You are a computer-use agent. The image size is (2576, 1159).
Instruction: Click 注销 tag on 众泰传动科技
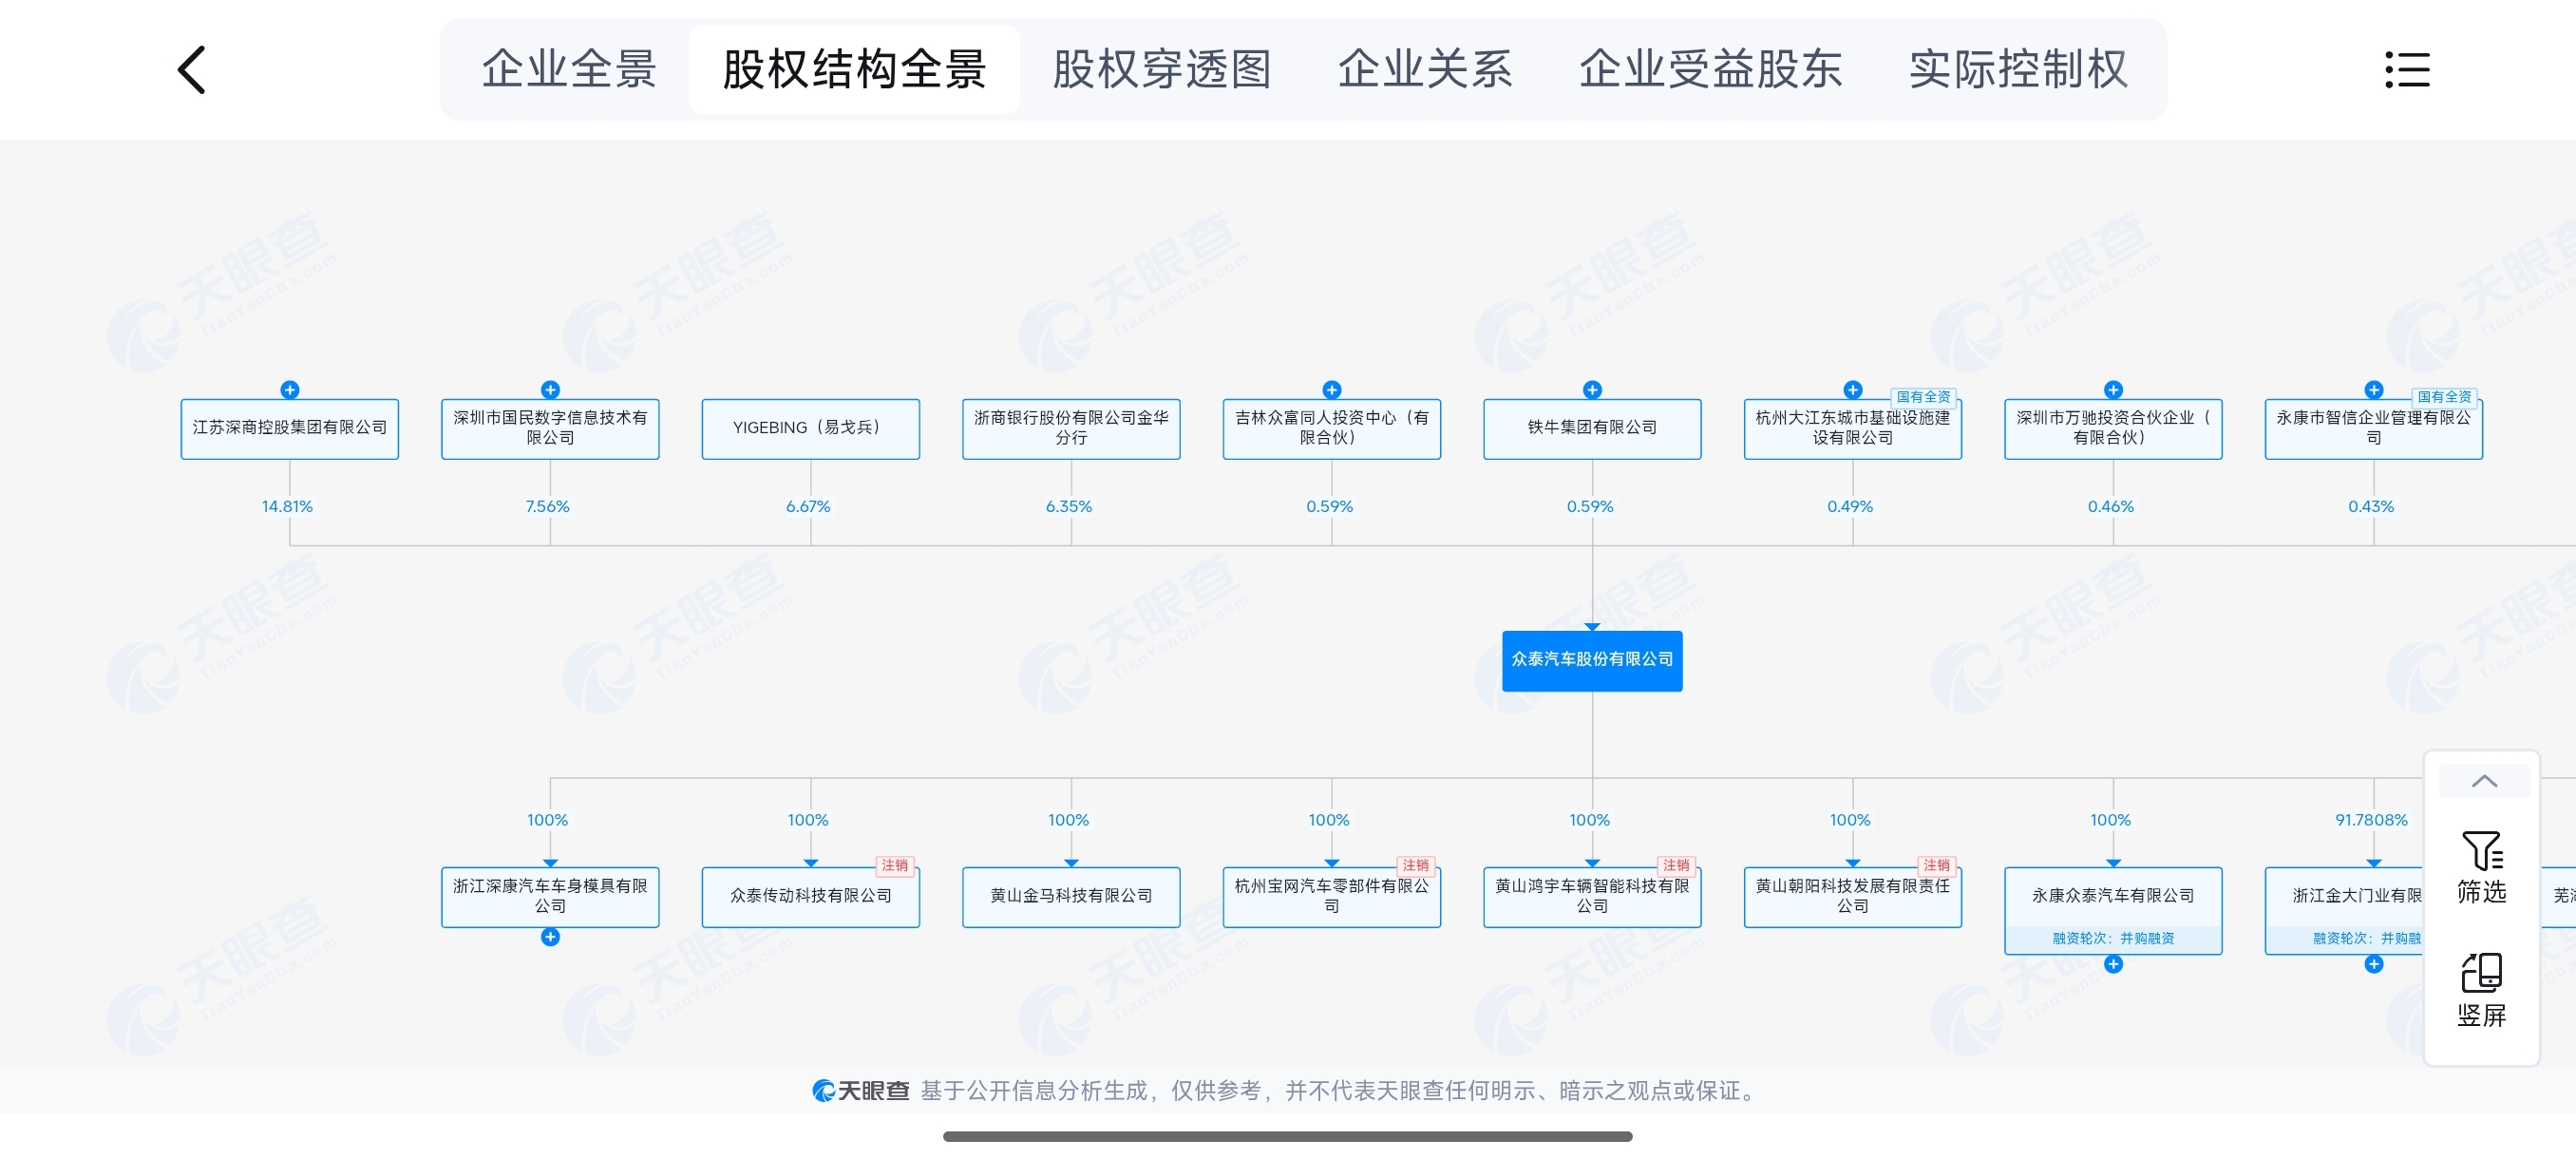pyautogui.click(x=895, y=865)
